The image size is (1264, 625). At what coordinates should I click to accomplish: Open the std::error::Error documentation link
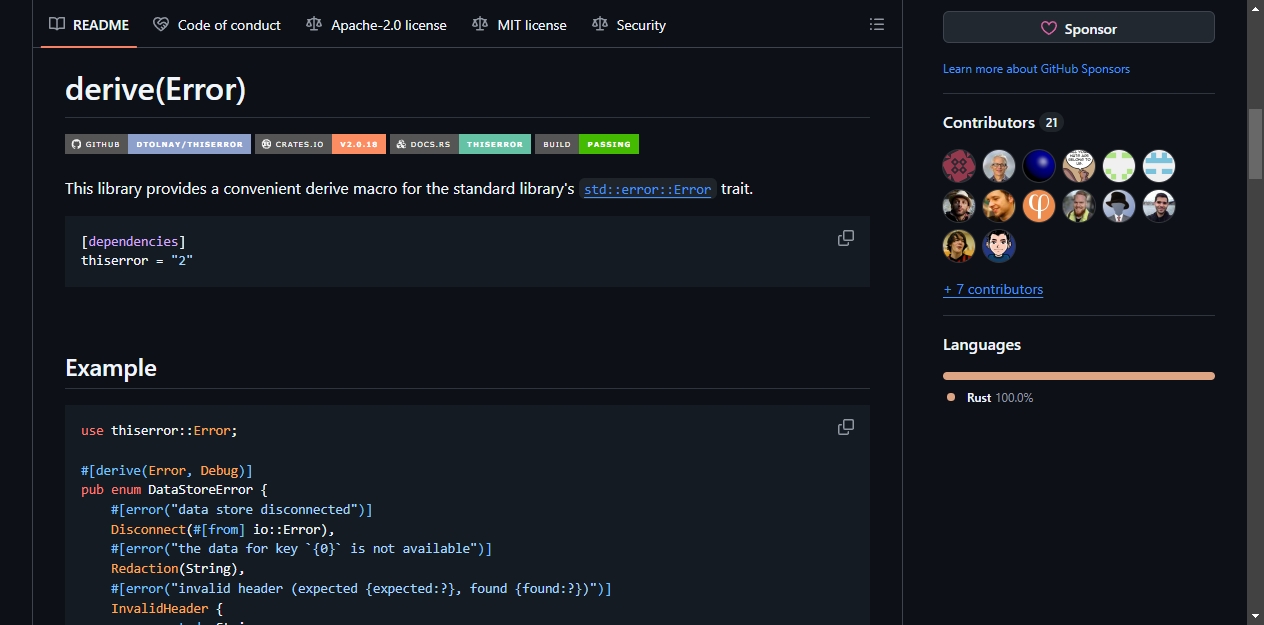(648, 189)
